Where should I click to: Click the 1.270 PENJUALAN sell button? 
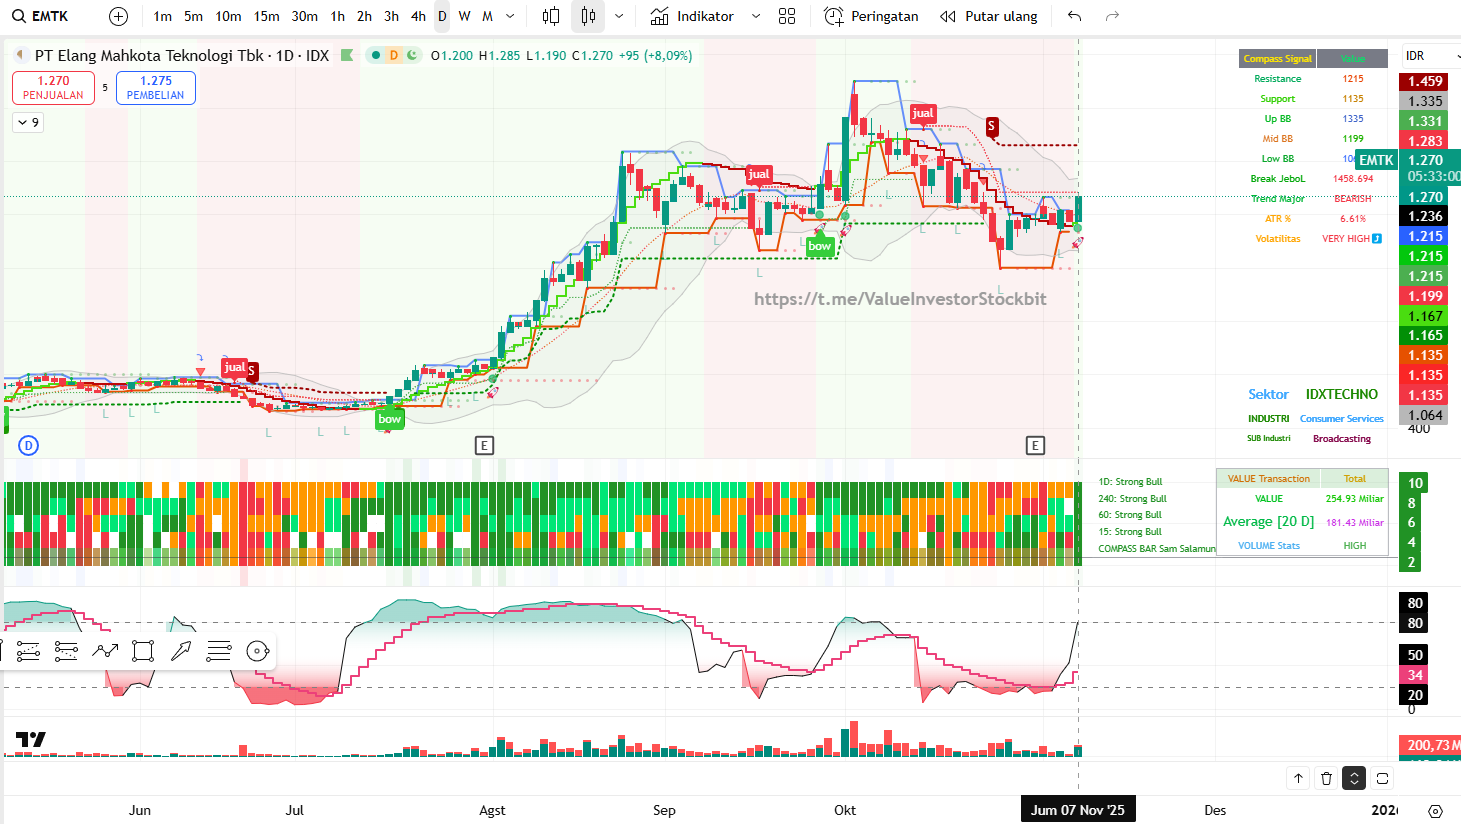[53, 88]
